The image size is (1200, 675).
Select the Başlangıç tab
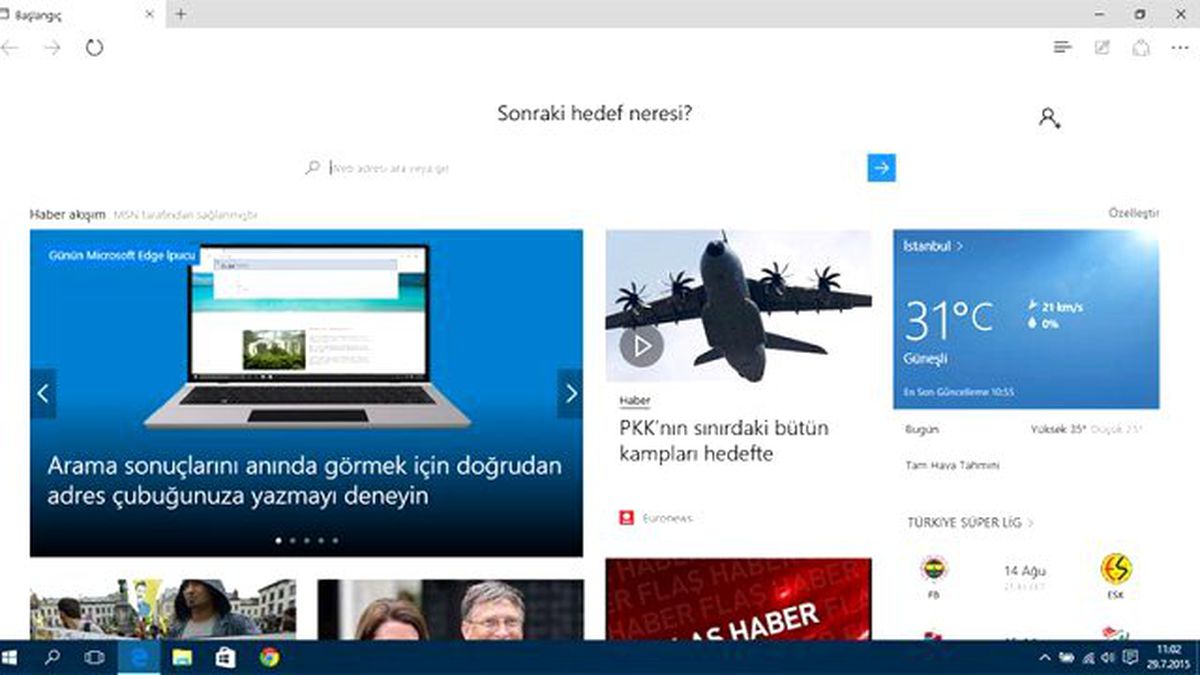click(80, 14)
